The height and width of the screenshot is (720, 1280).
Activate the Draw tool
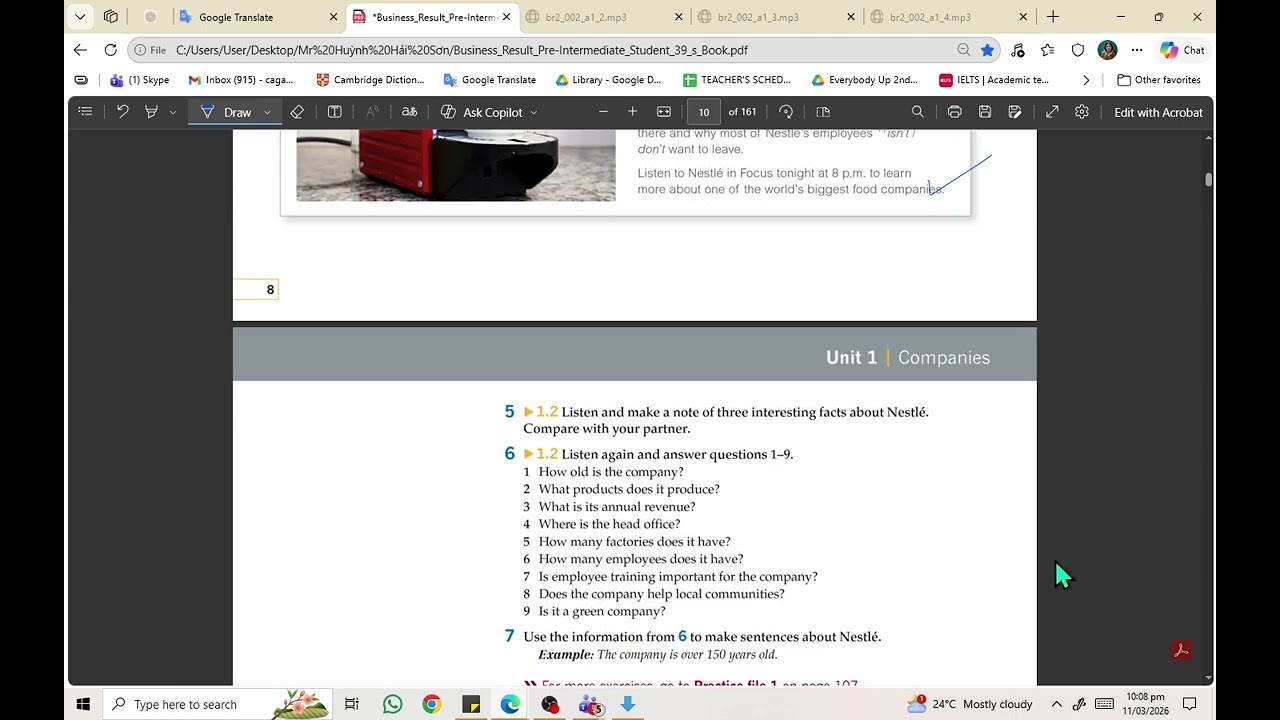click(x=226, y=112)
